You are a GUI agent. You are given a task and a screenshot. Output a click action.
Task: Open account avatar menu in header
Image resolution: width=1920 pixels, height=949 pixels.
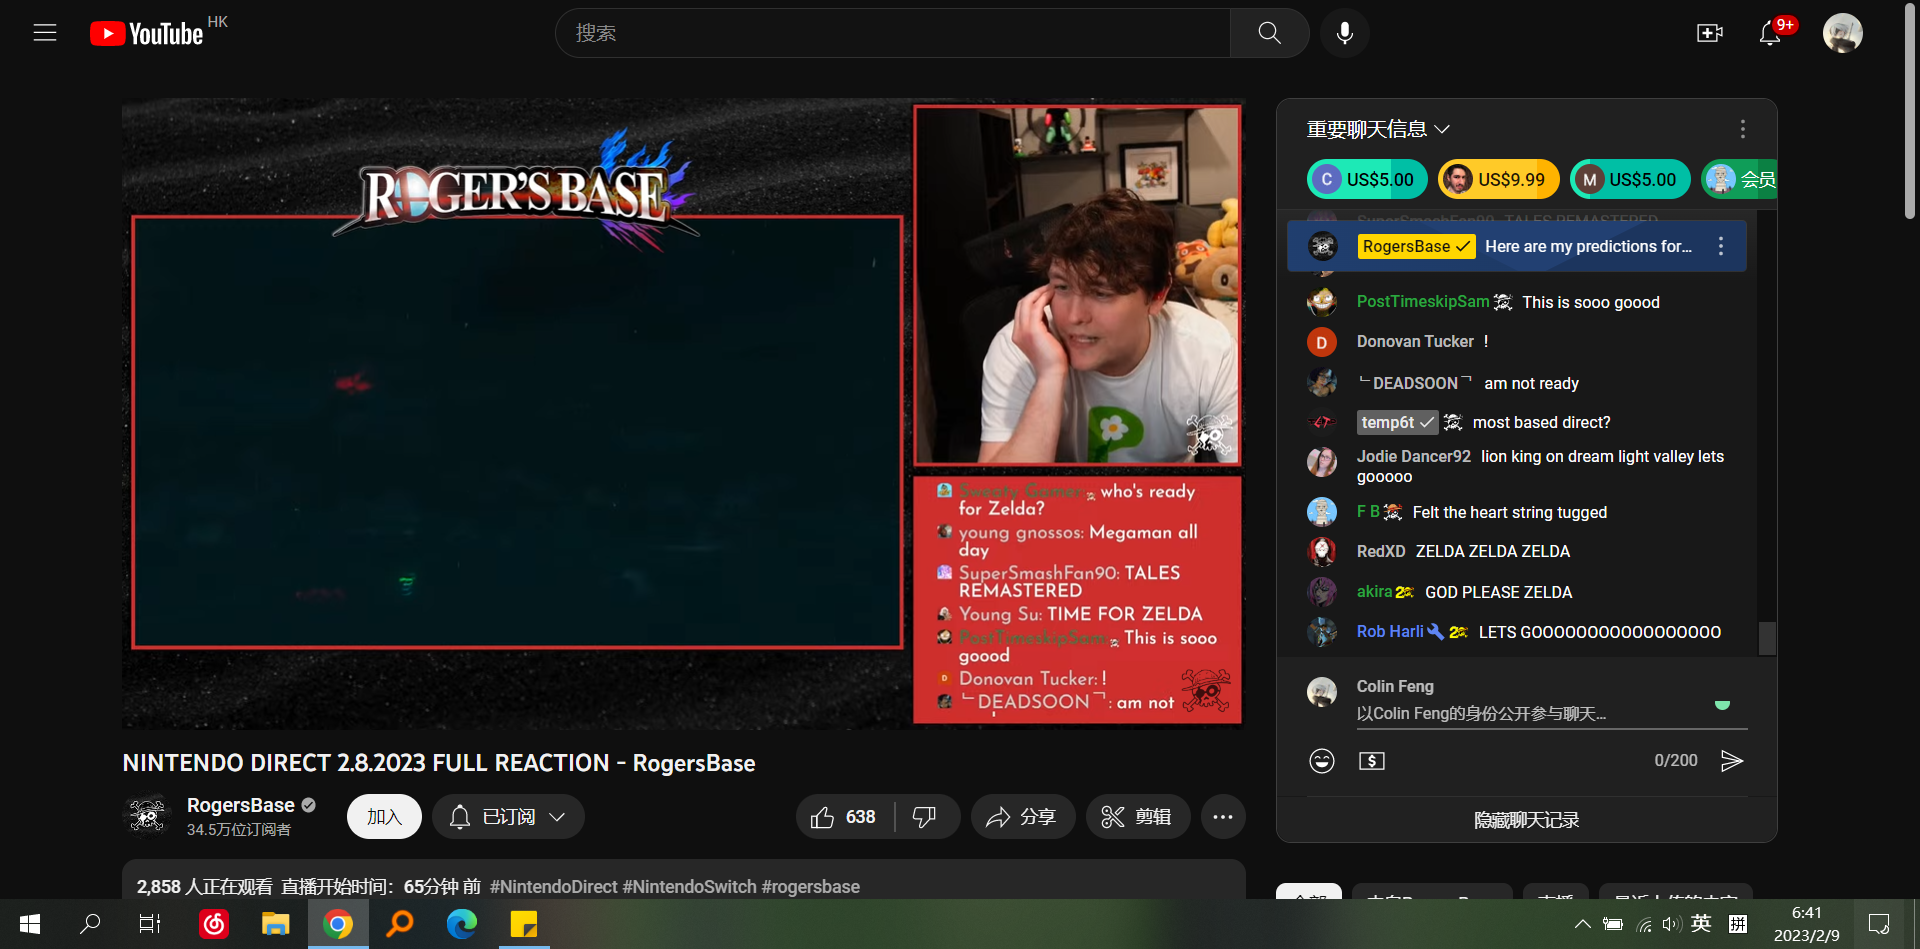[1842, 33]
